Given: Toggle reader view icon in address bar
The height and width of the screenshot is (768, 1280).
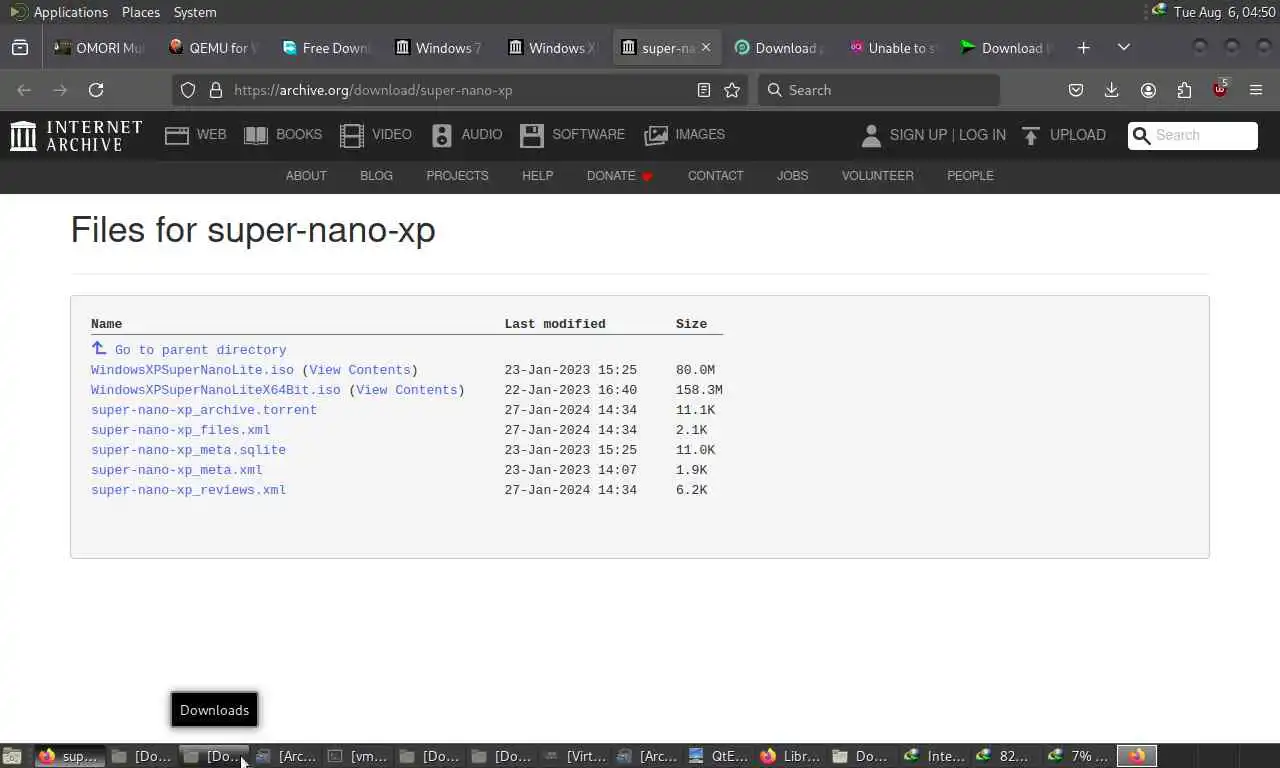Looking at the screenshot, I should pyautogui.click(x=704, y=90).
